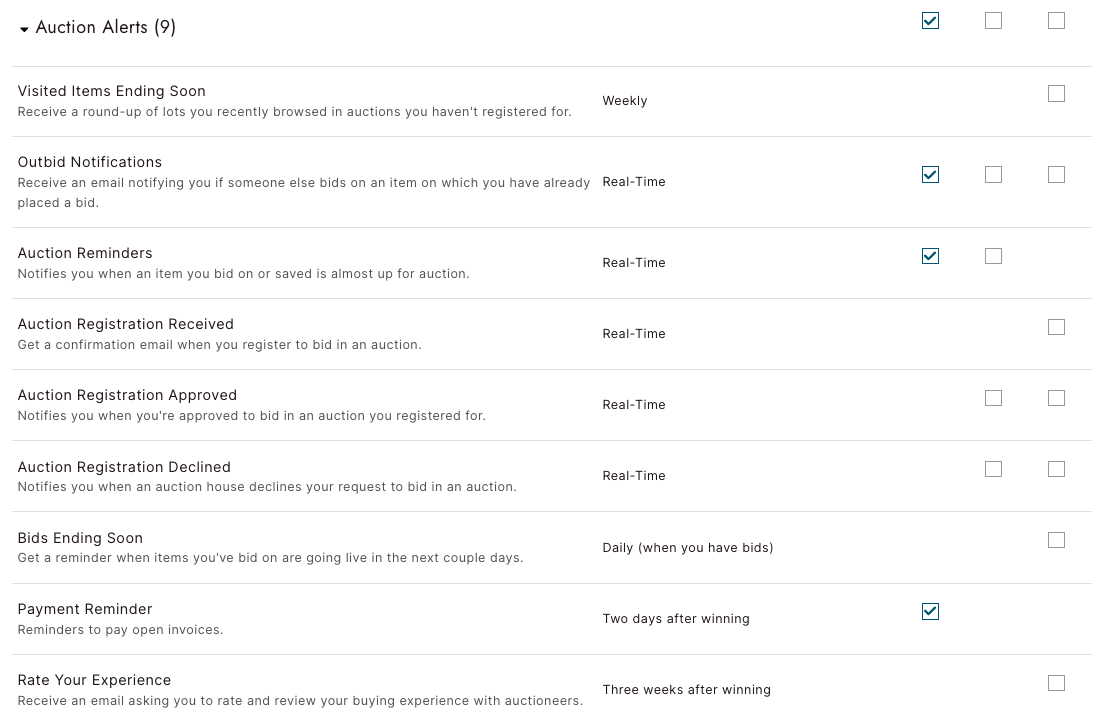This screenshot has height=720, width=1095.
Task: Click the Weekly frequency label
Action: tap(625, 101)
